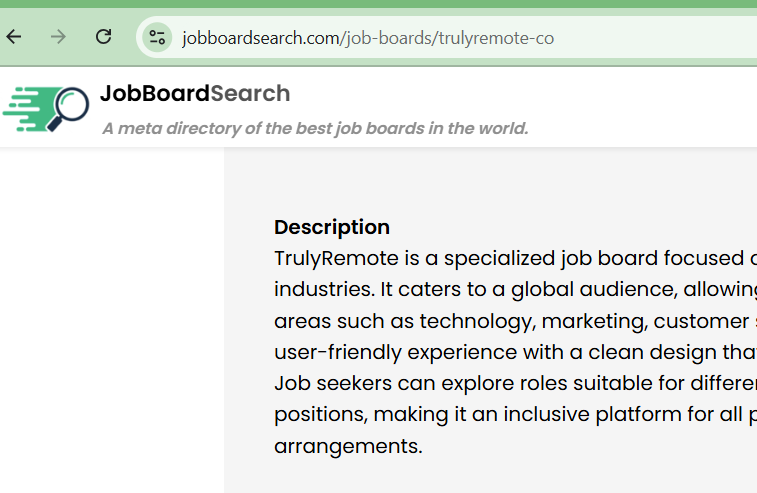Screen dimensions: 757x493
Task: Click the /job-boards/trulyremote-co path in the URL
Action: [x=448, y=38]
